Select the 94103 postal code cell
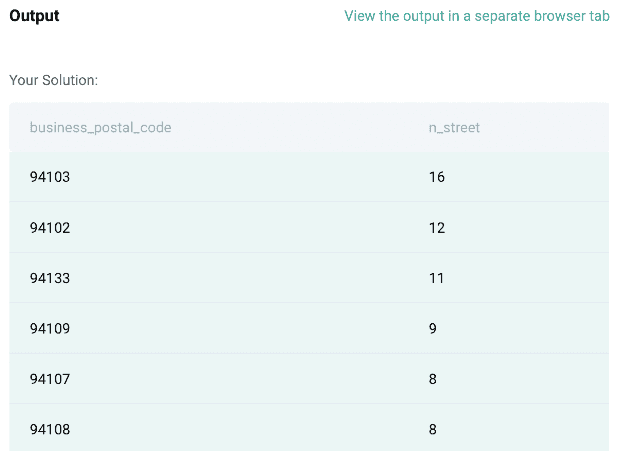This screenshot has height=451, width=618. coord(50,177)
